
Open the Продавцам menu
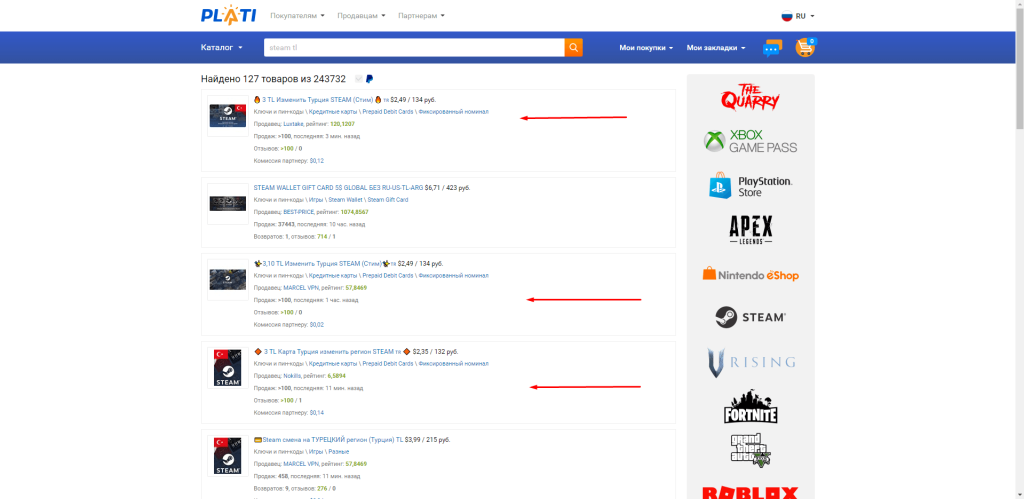[x=361, y=16]
